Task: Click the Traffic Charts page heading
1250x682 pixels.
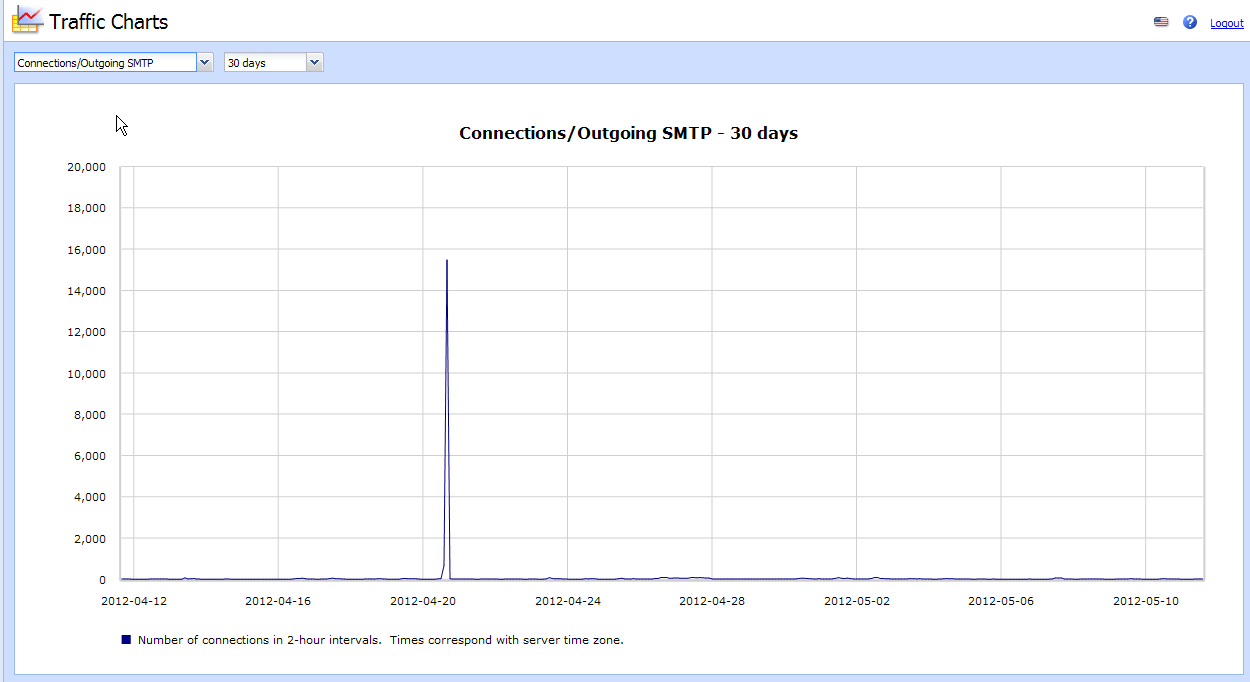Action: coord(109,22)
